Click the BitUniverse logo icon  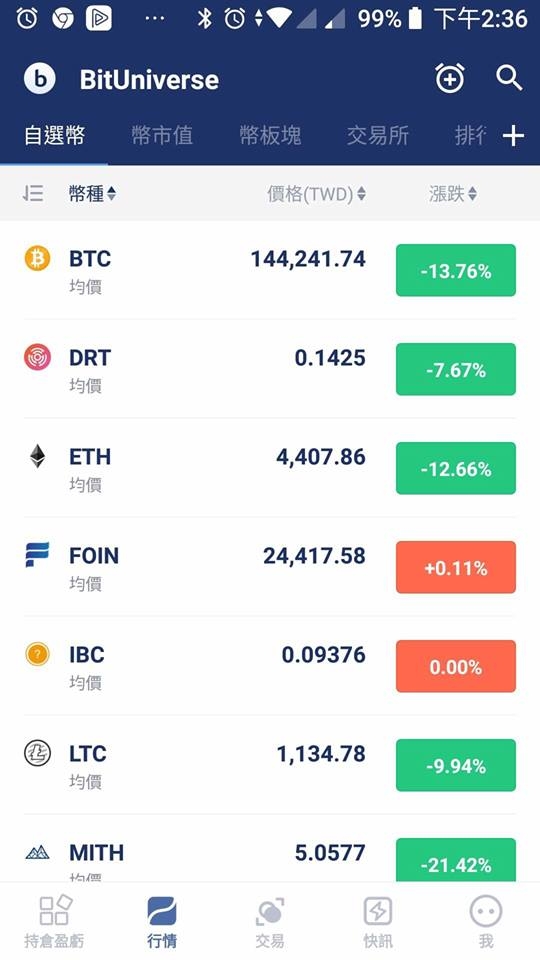40,79
